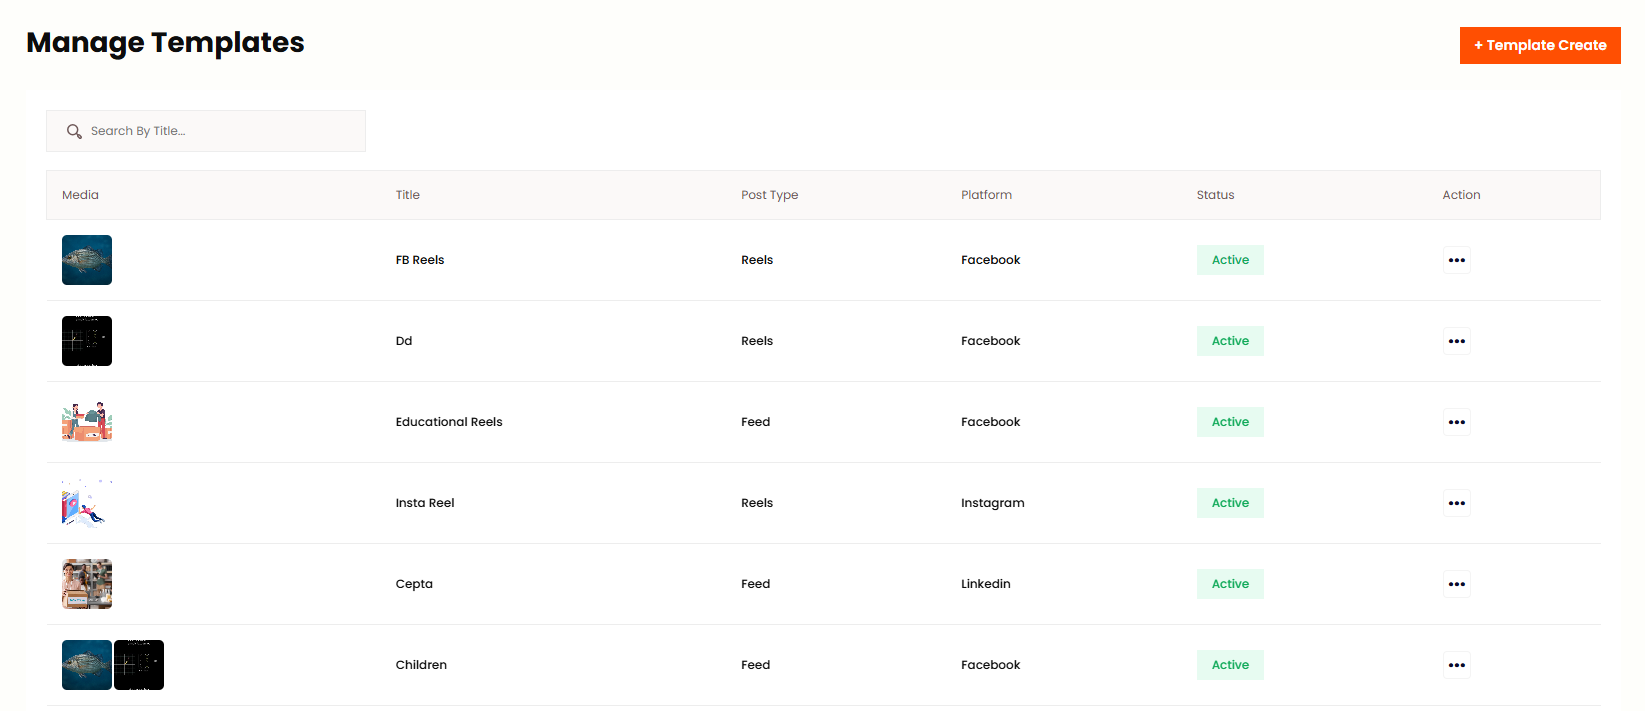Click the Active status badge for FB Reels
The image size is (1645, 711).
tap(1230, 260)
